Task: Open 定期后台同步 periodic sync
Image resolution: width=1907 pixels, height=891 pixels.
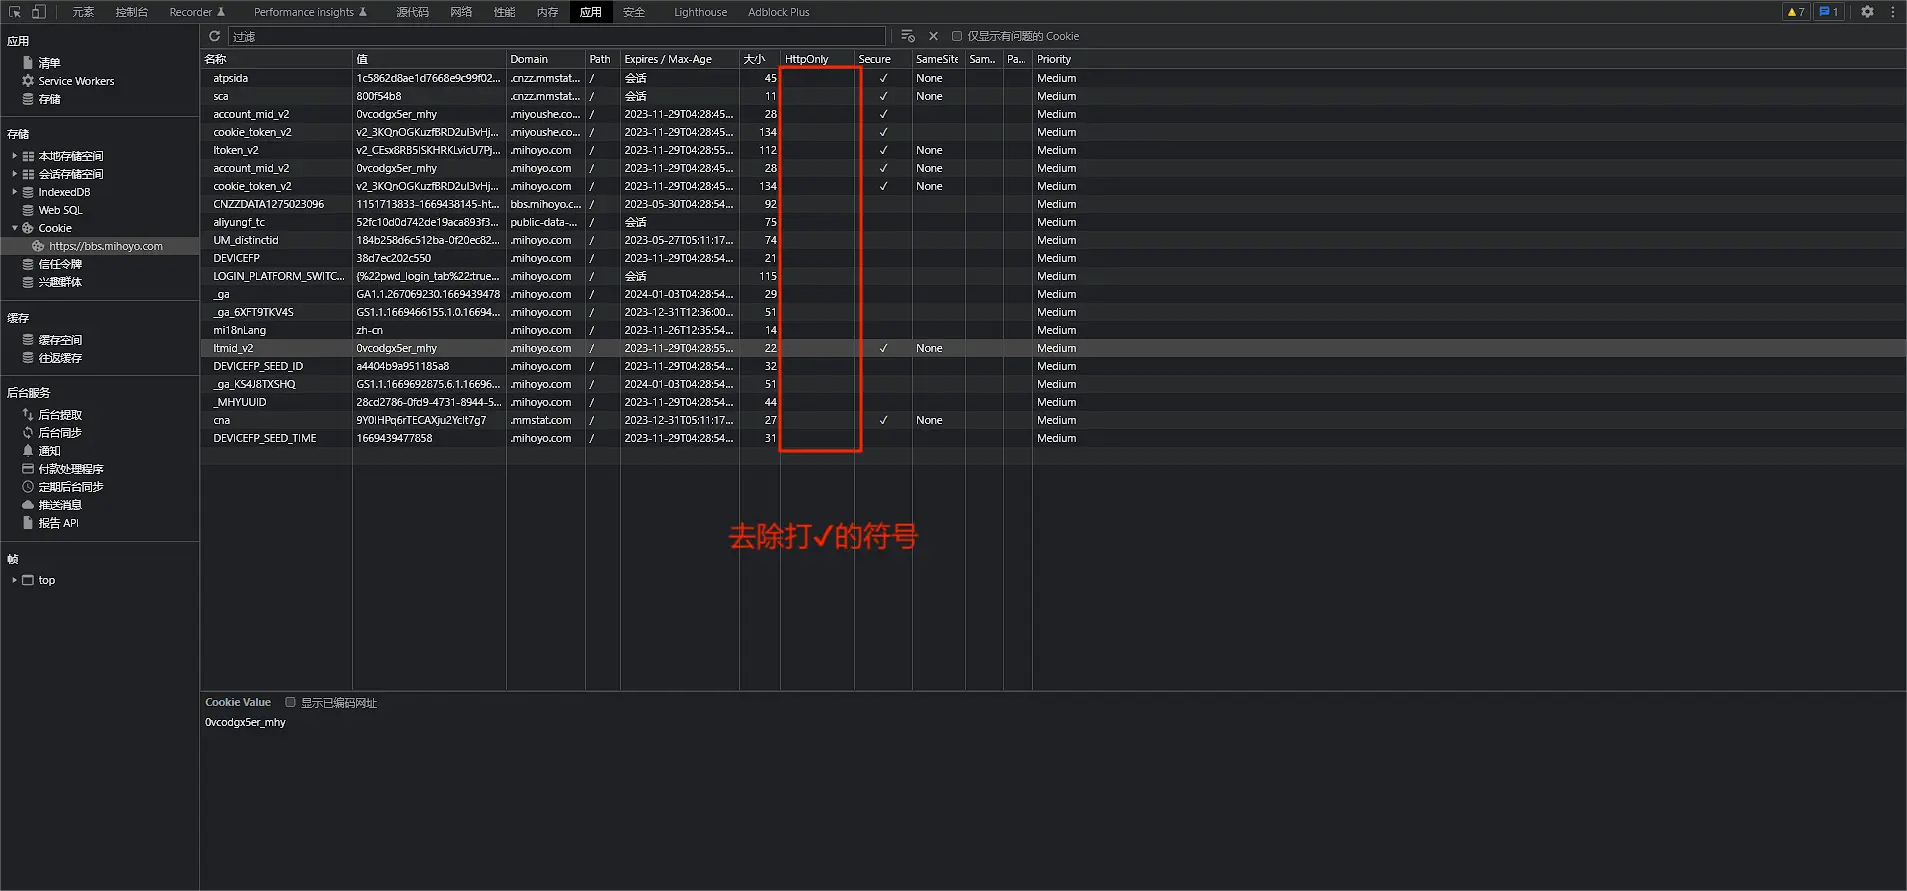Action: (x=70, y=487)
